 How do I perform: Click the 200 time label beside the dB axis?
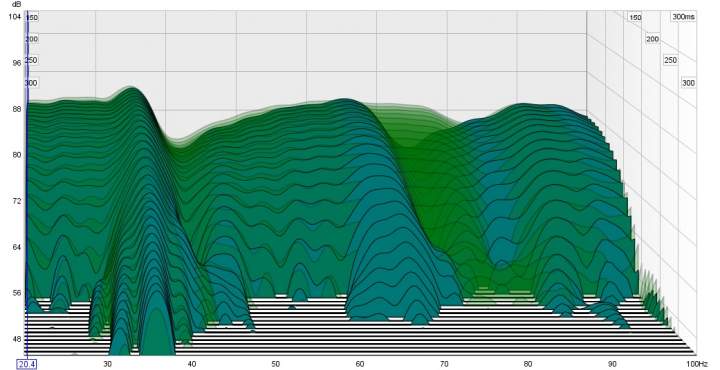[32, 39]
